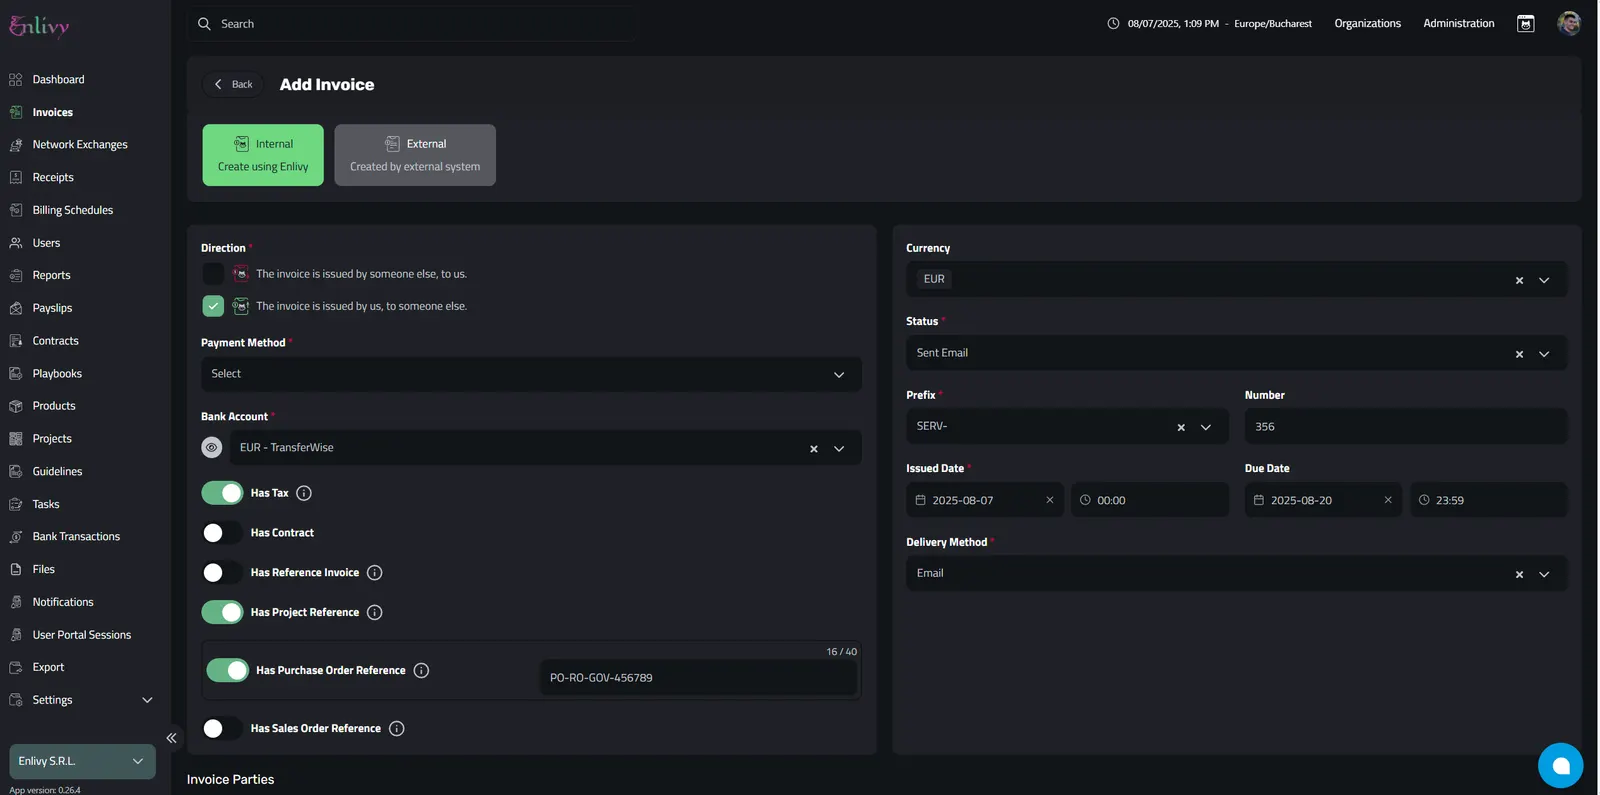This screenshot has height=795, width=1600.
Task: Open the chat support bubble
Action: pos(1560,766)
